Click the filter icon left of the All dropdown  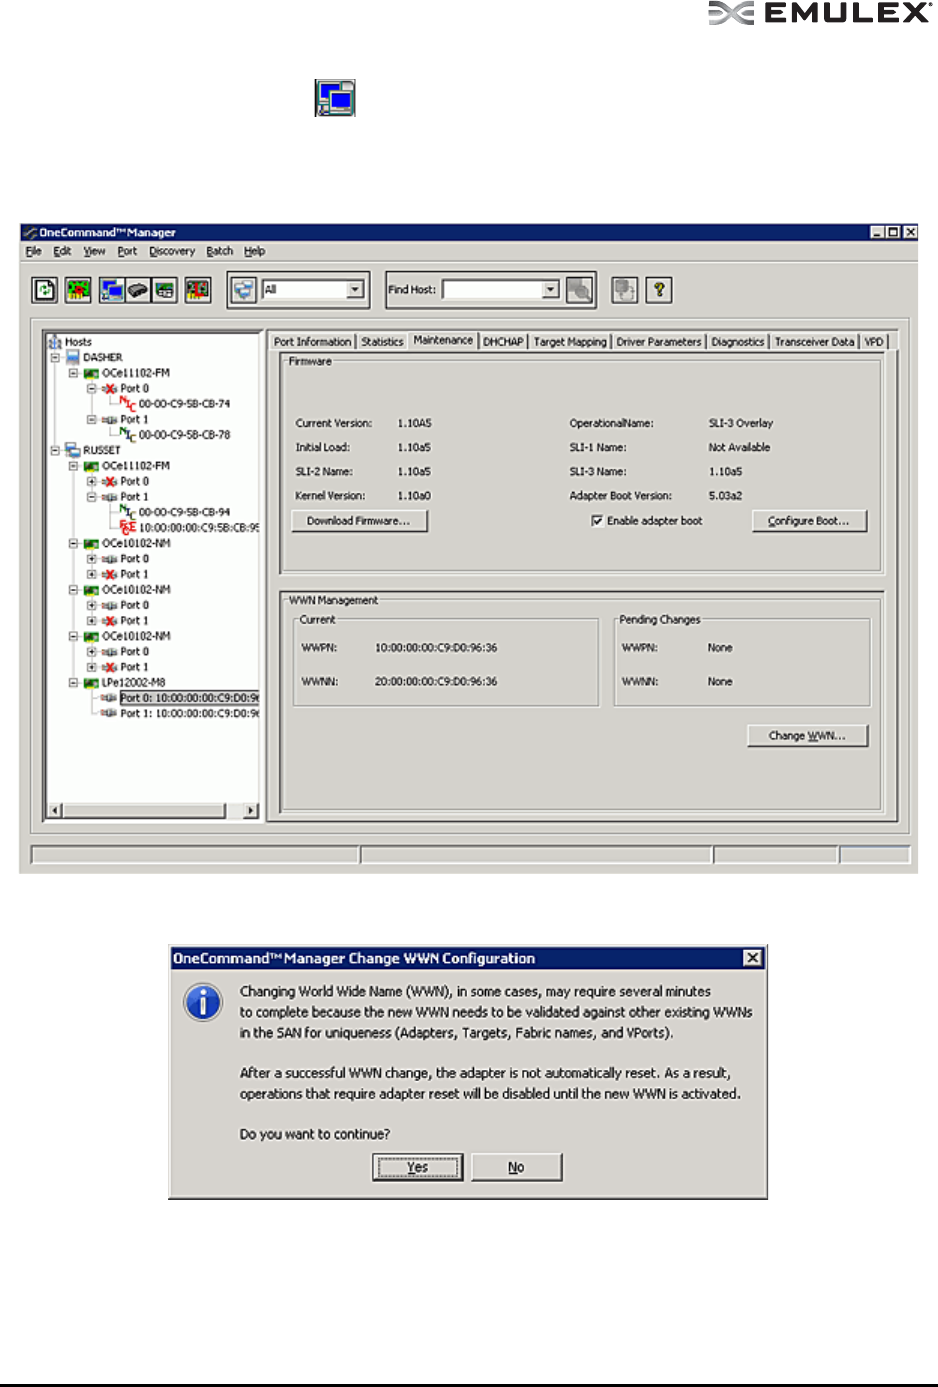(x=243, y=290)
